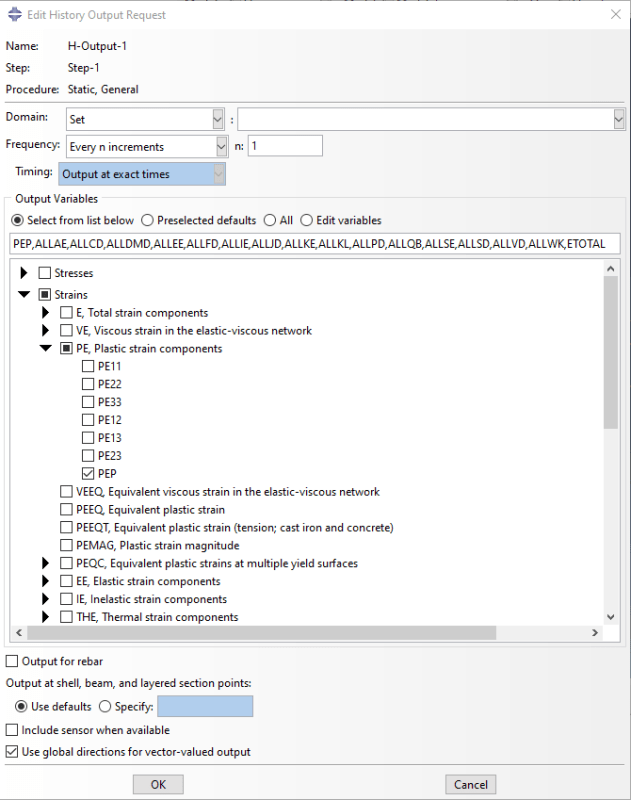This screenshot has width=631, height=800.
Task: Select the Preselected defaults radio button
Action: click(x=147, y=220)
